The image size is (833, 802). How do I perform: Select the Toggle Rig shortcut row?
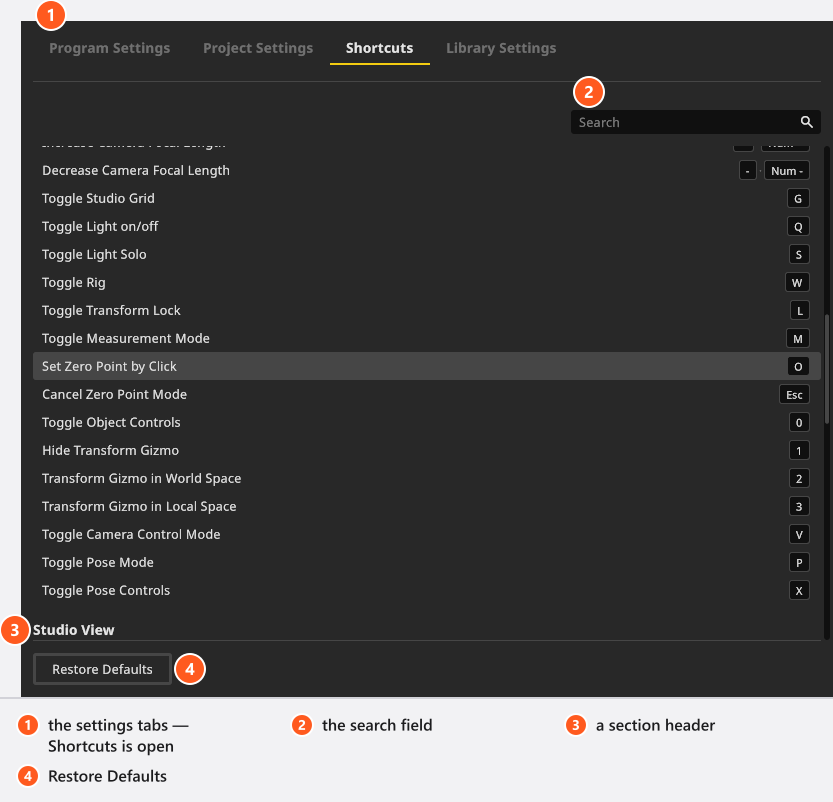point(427,283)
